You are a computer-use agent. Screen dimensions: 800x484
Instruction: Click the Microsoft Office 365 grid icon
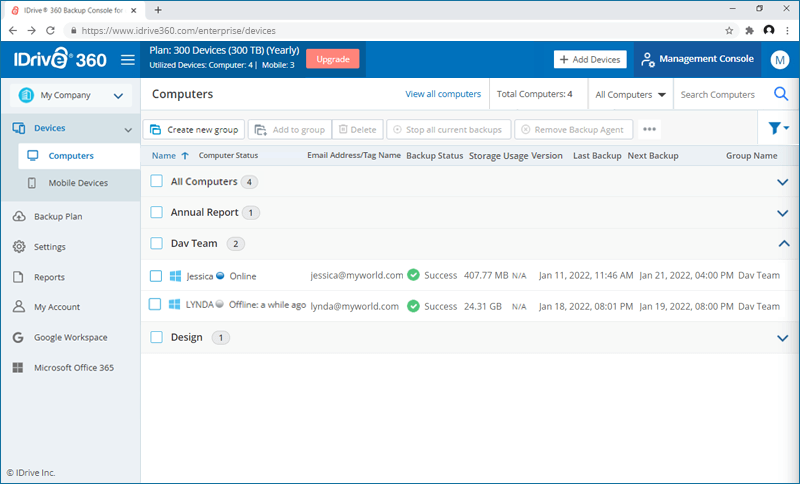click(18, 368)
